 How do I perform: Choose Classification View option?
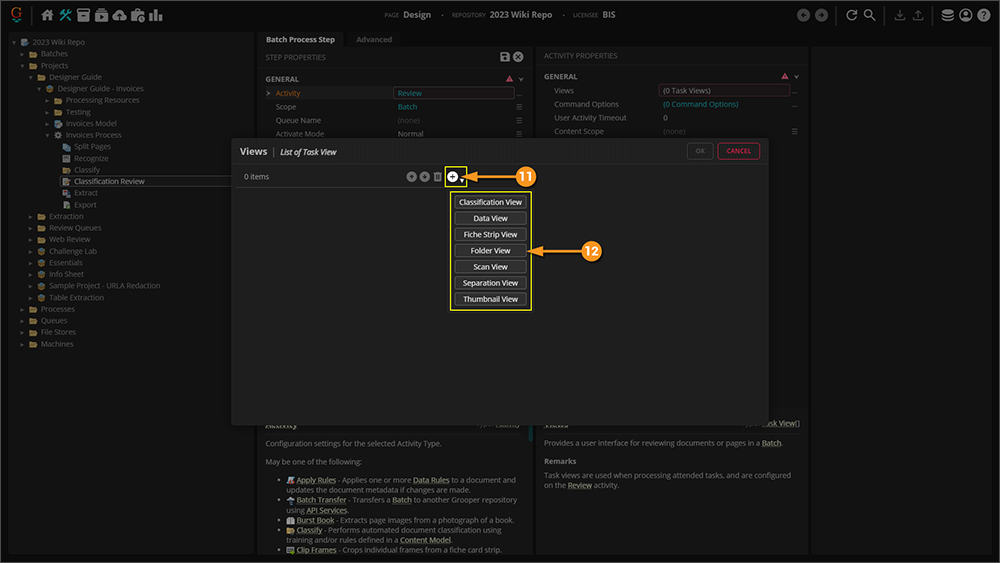coord(490,202)
